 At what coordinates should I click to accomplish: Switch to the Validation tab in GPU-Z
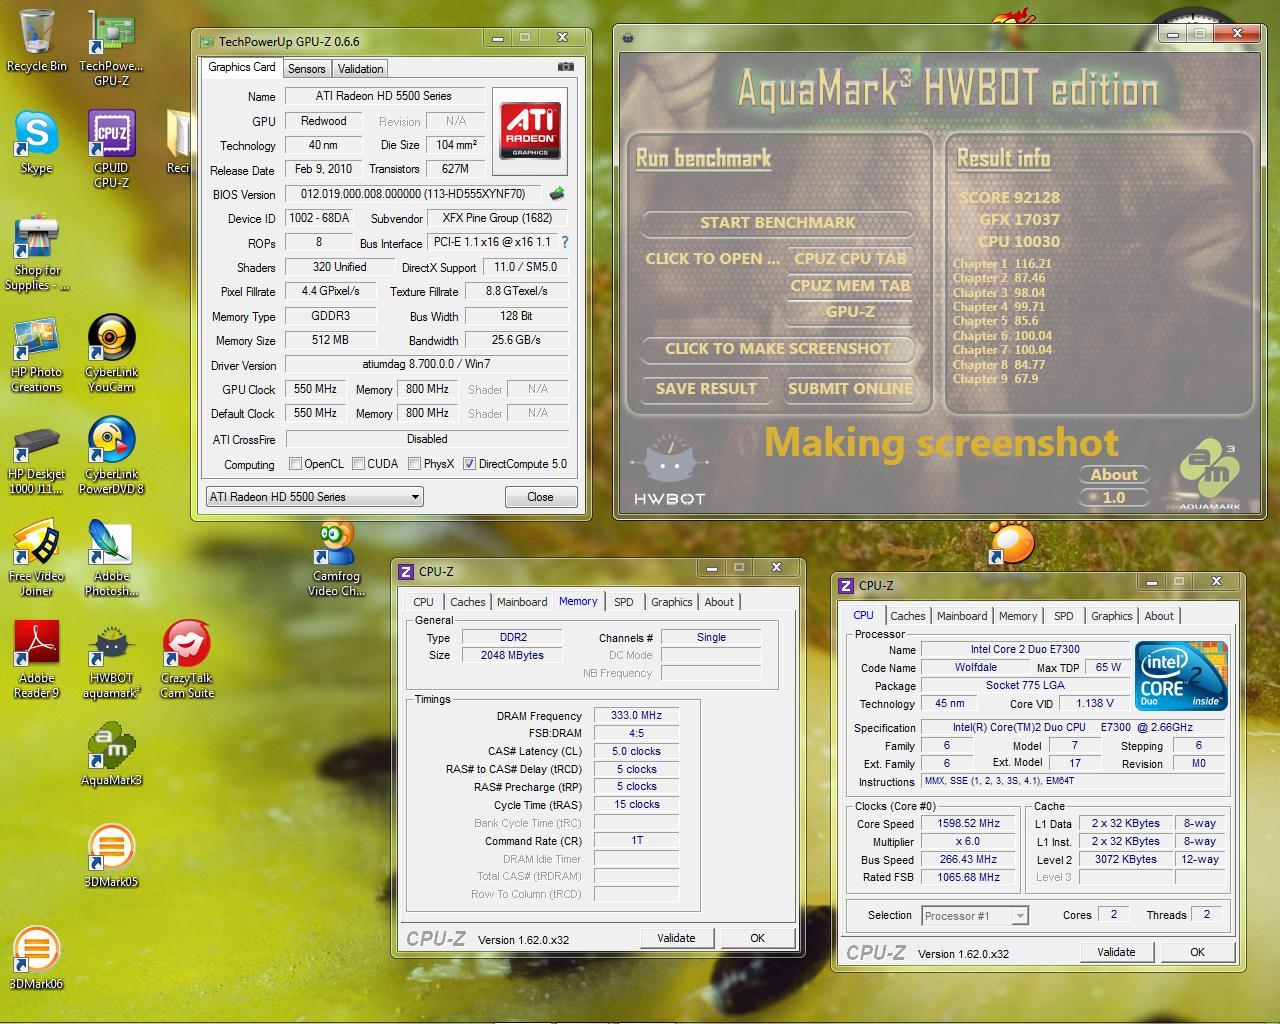tap(360, 69)
